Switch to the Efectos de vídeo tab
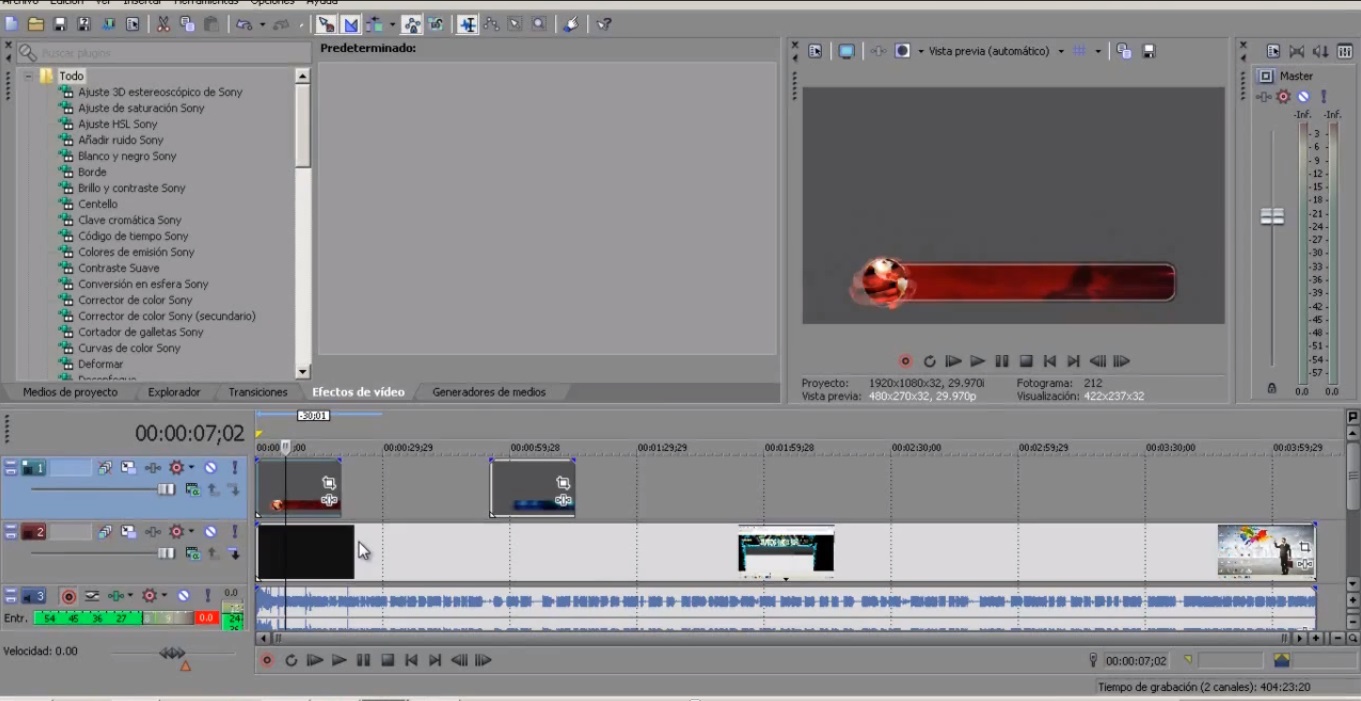This screenshot has height=701, width=1361. 358,392
